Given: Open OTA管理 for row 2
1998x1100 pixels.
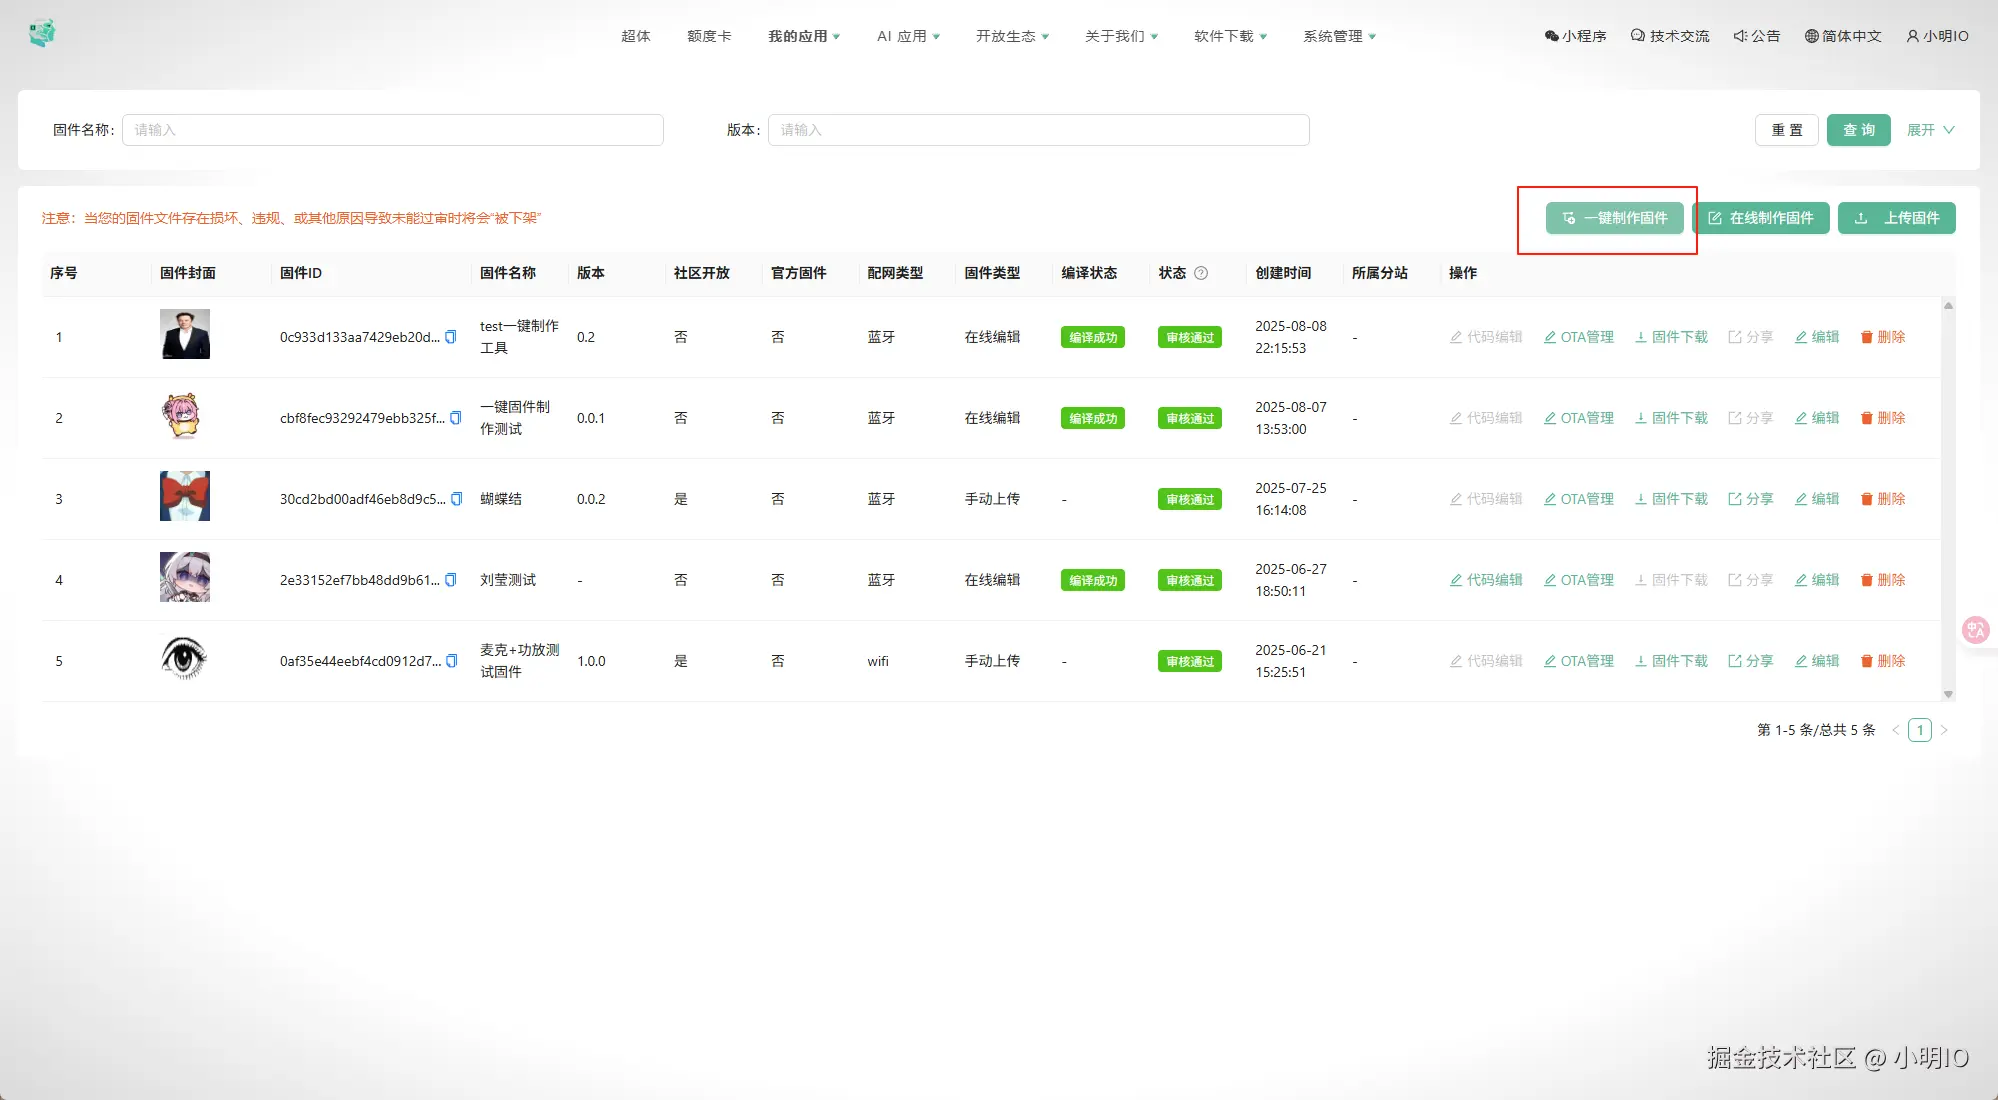Looking at the screenshot, I should pos(1579,418).
